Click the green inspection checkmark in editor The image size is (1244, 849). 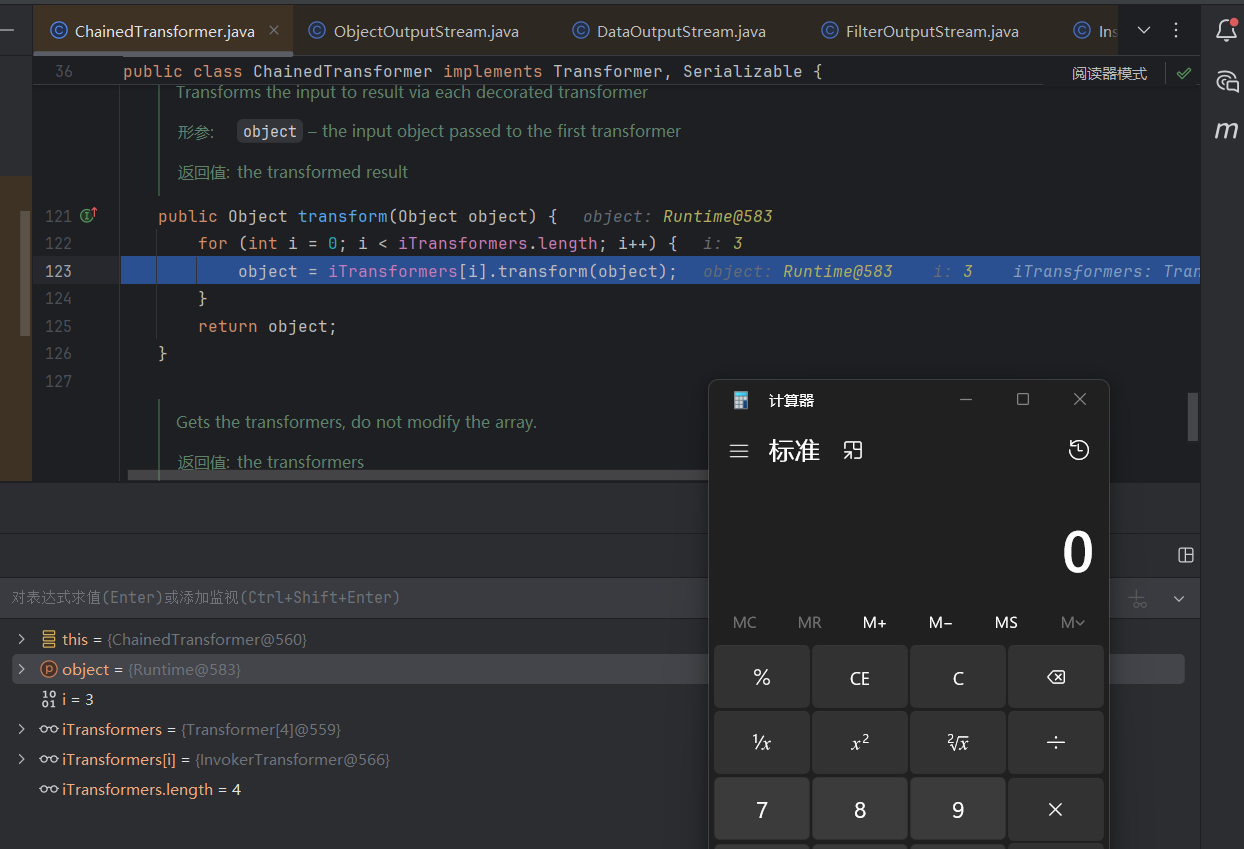(x=1184, y=73)
